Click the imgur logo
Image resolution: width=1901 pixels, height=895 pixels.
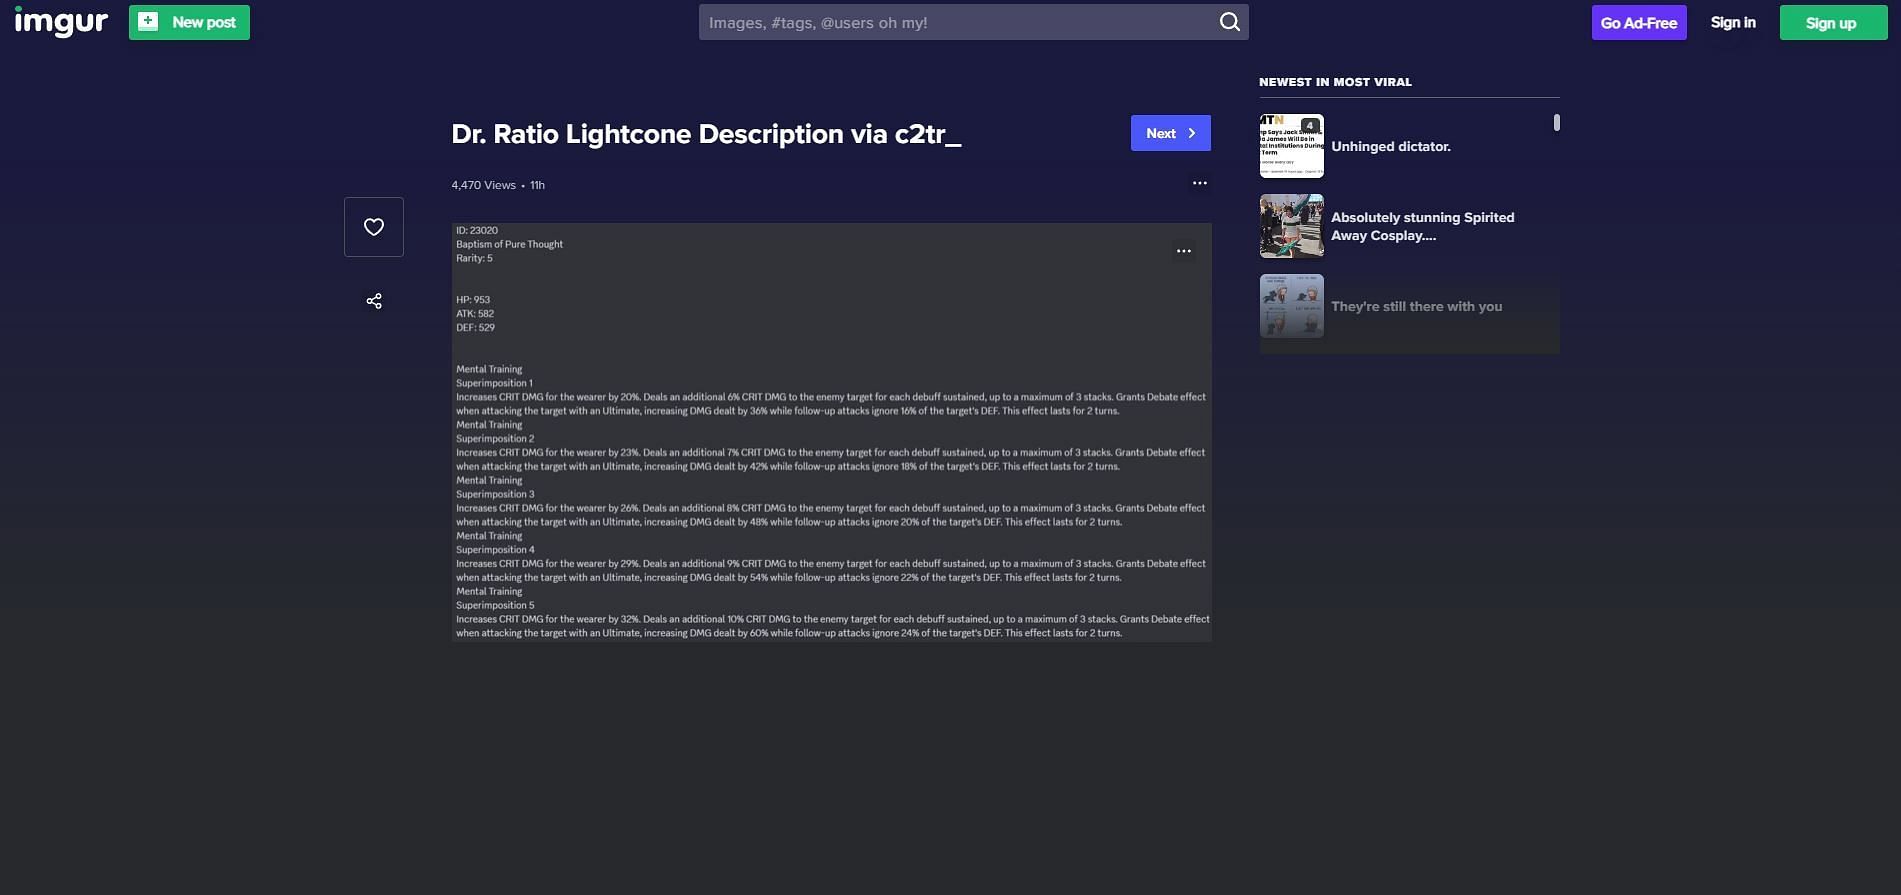click(61, 22)
